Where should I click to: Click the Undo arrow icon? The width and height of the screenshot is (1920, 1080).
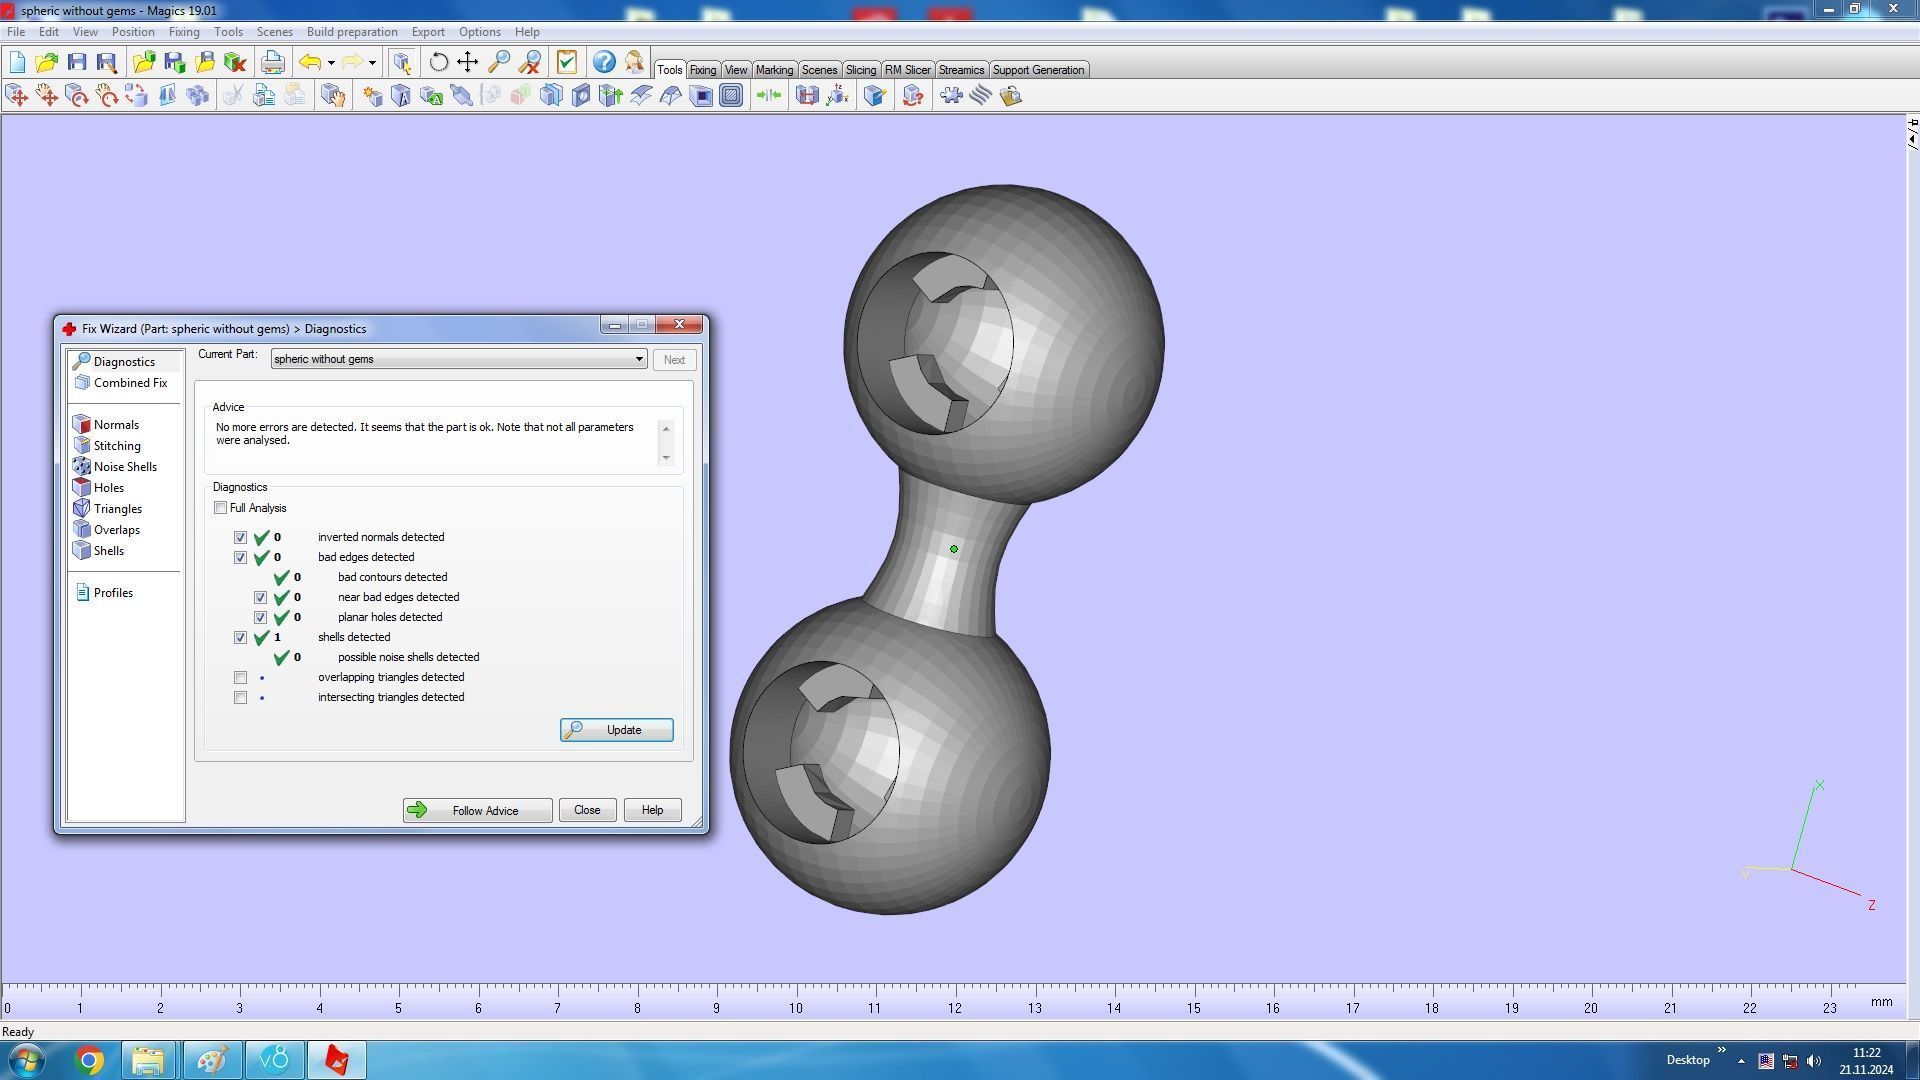[x=310, y=62]
